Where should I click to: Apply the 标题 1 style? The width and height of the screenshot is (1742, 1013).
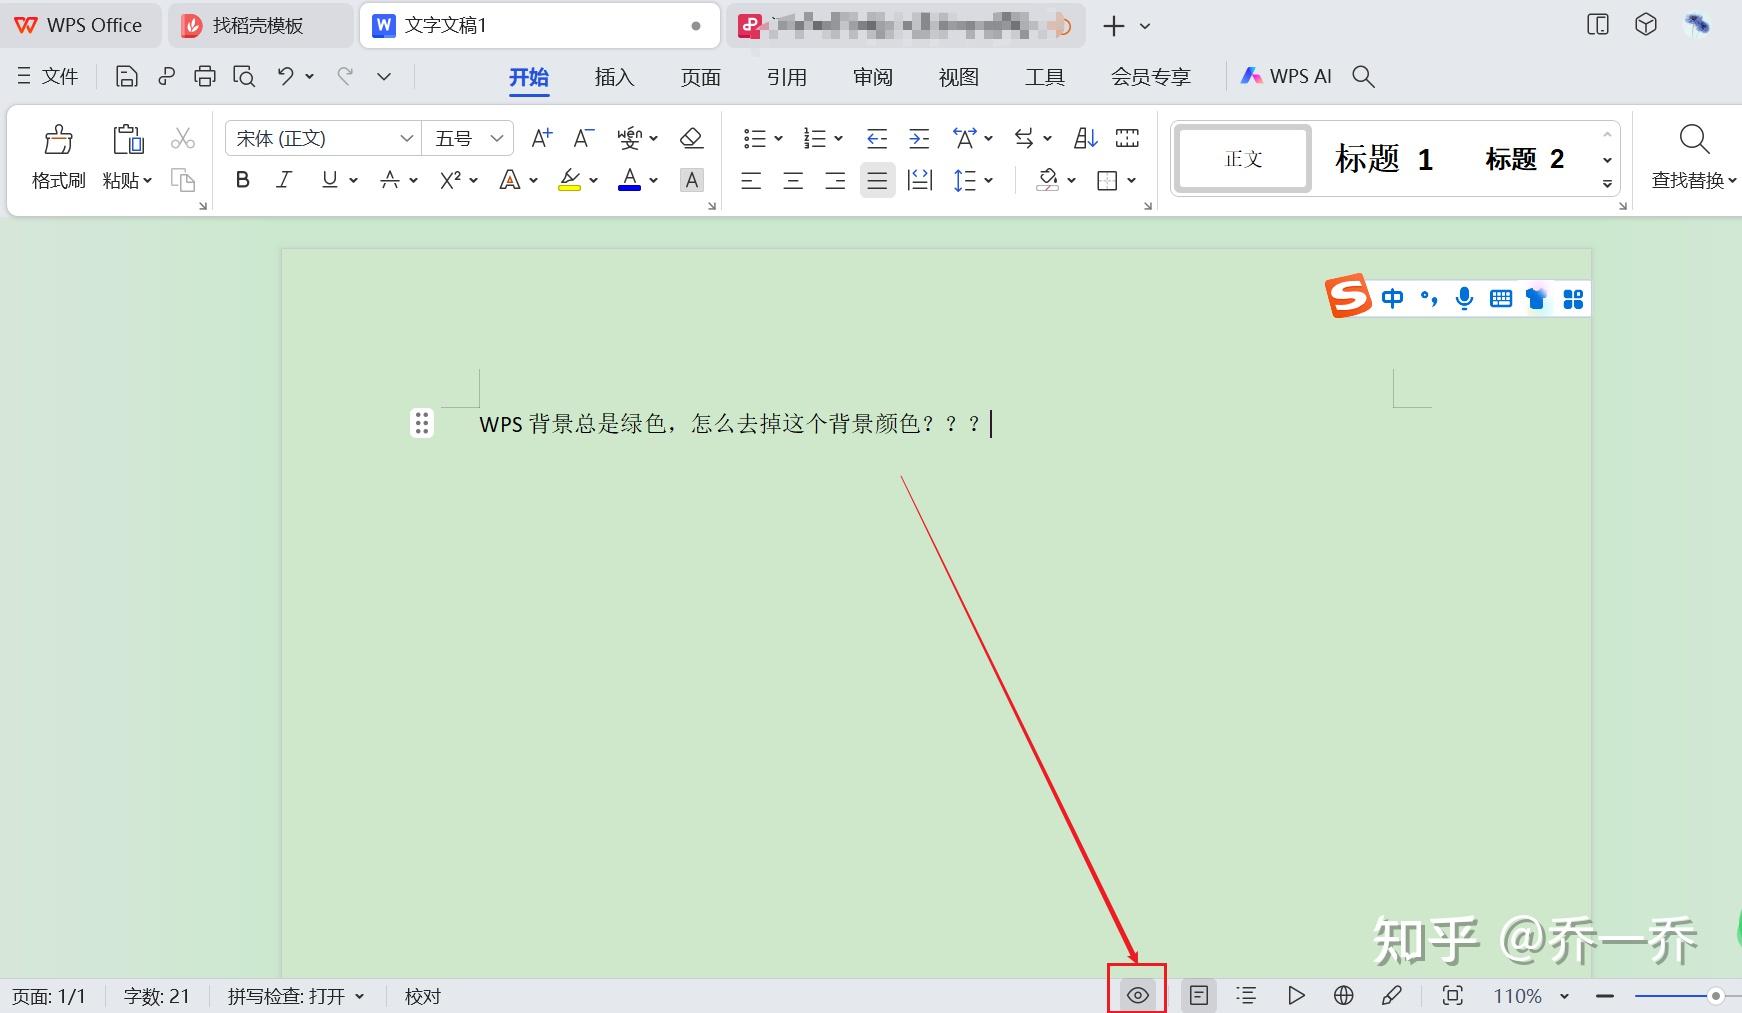[1384, 158]
